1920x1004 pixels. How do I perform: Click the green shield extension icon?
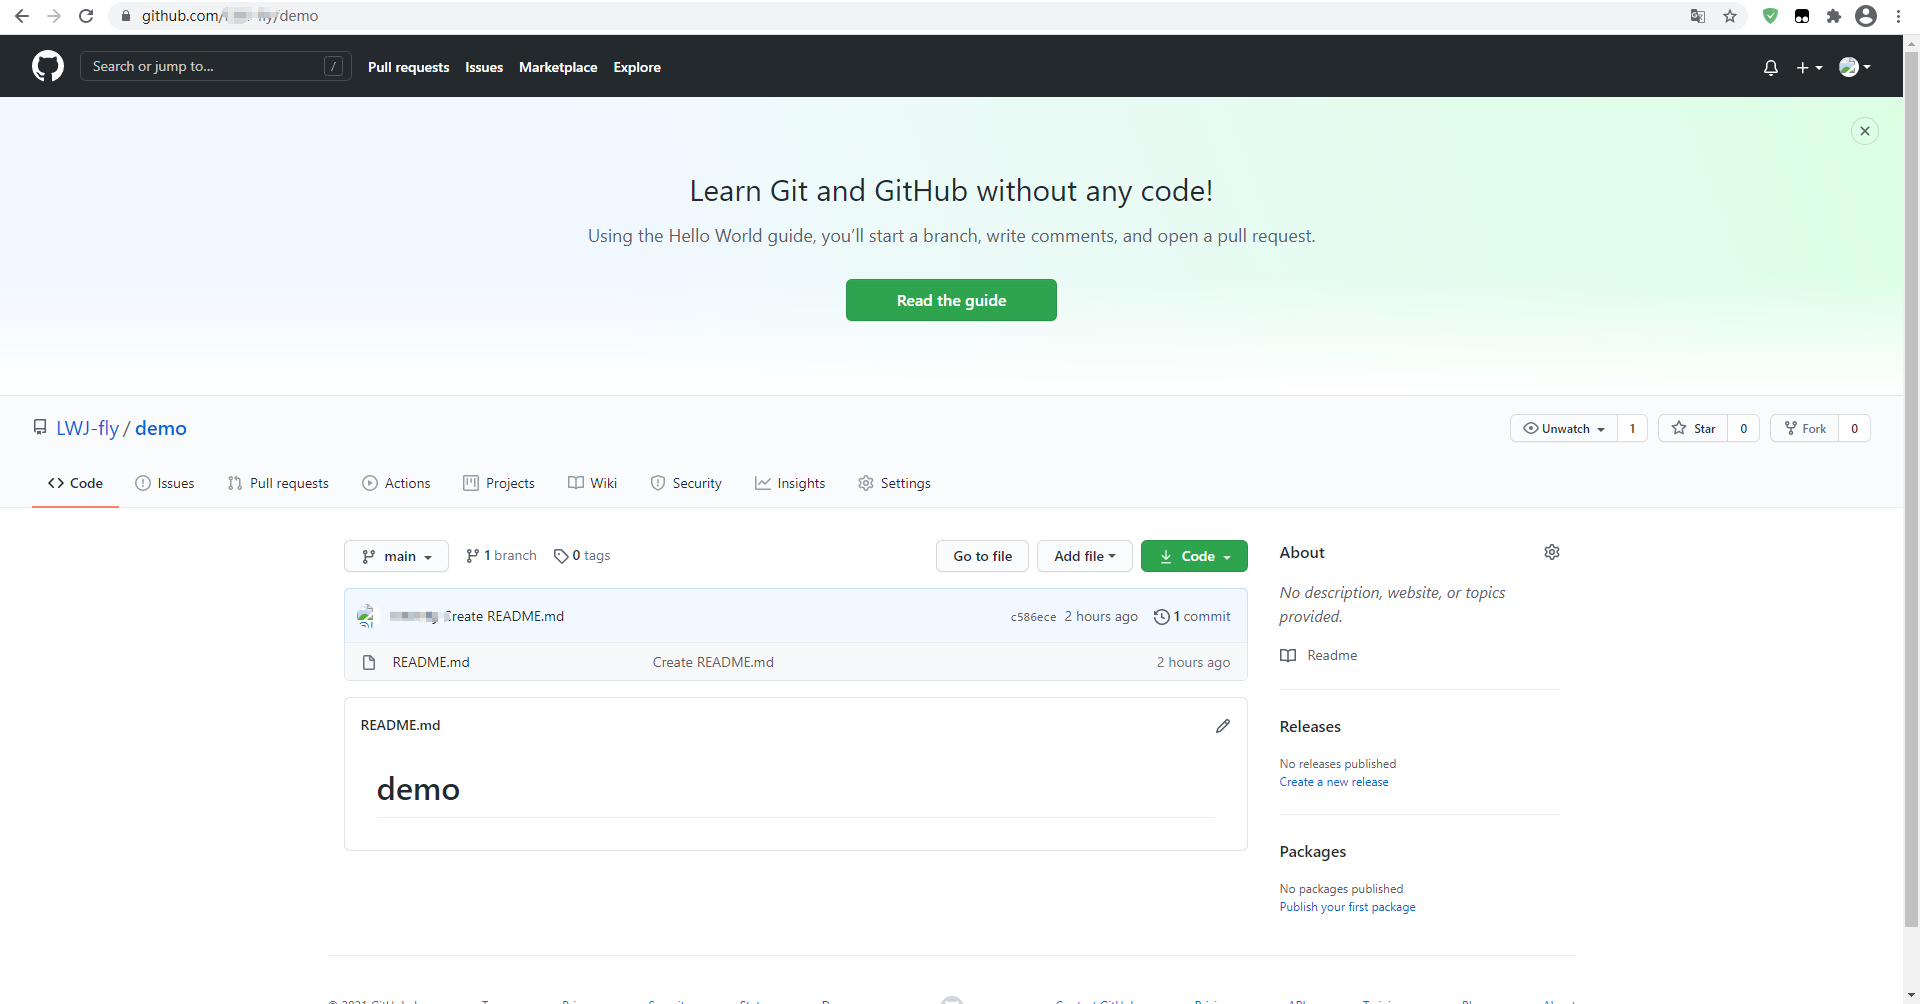(x=1770, y=16)
